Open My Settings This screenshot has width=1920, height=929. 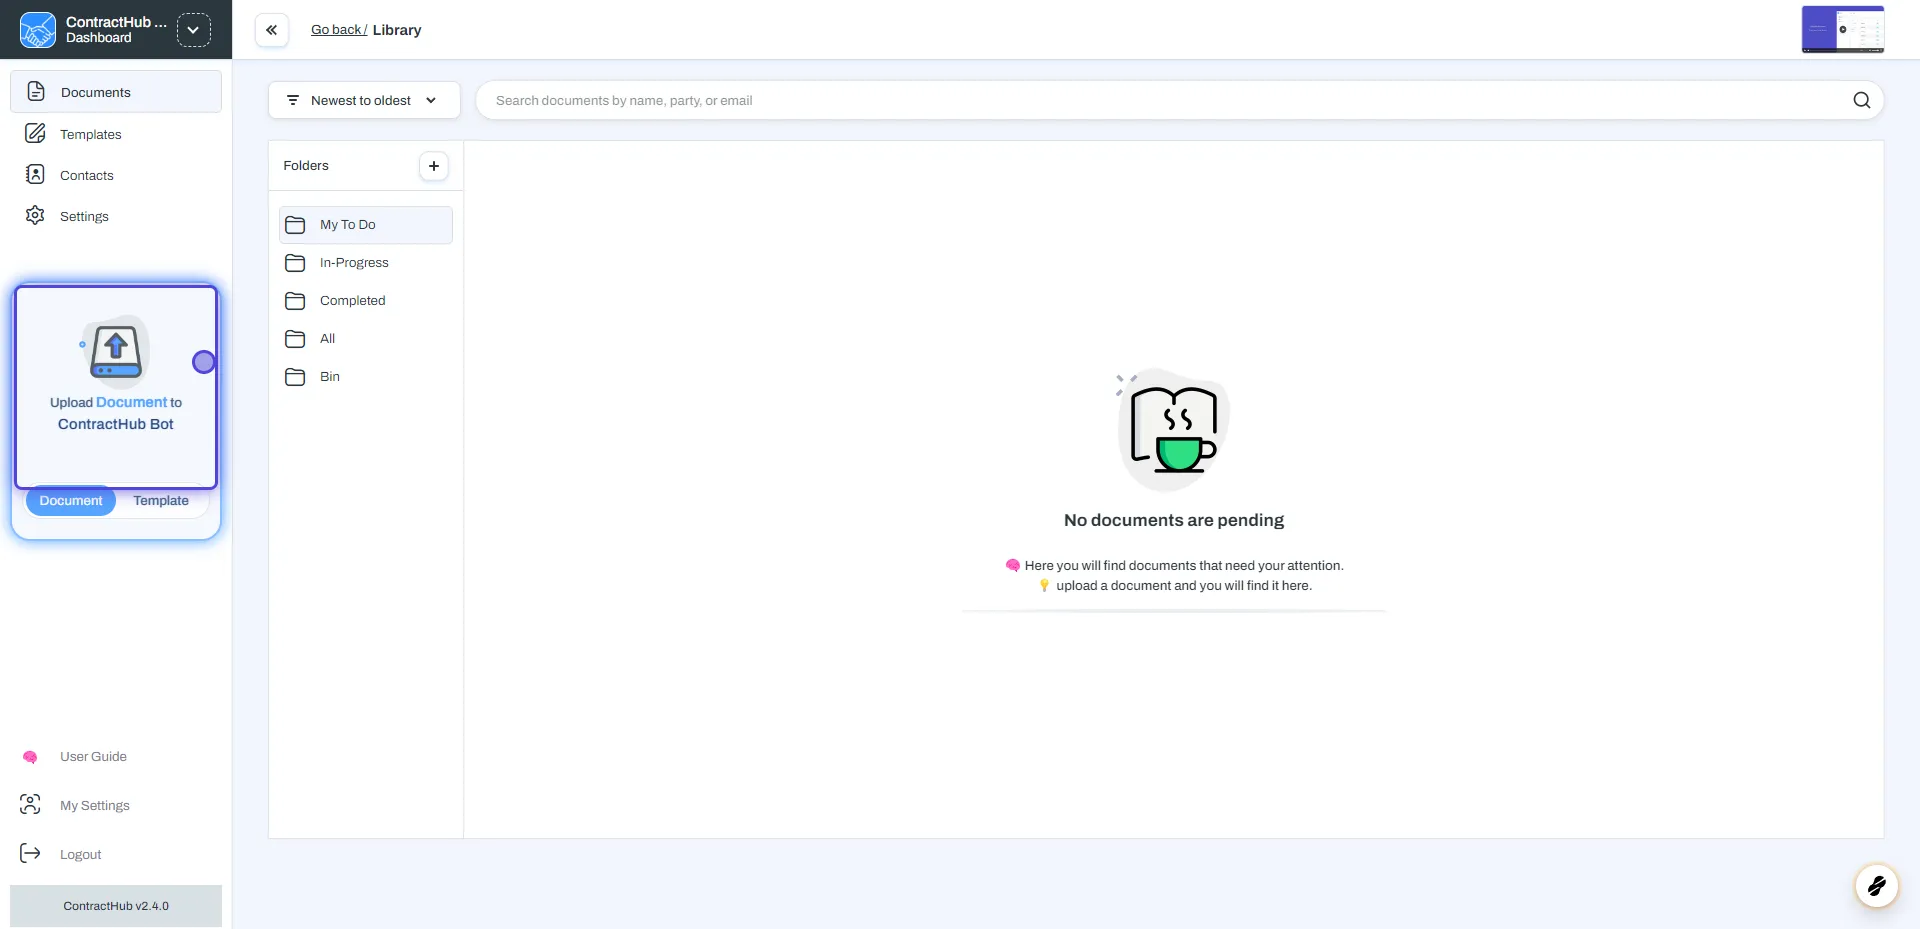click(95, 806)
